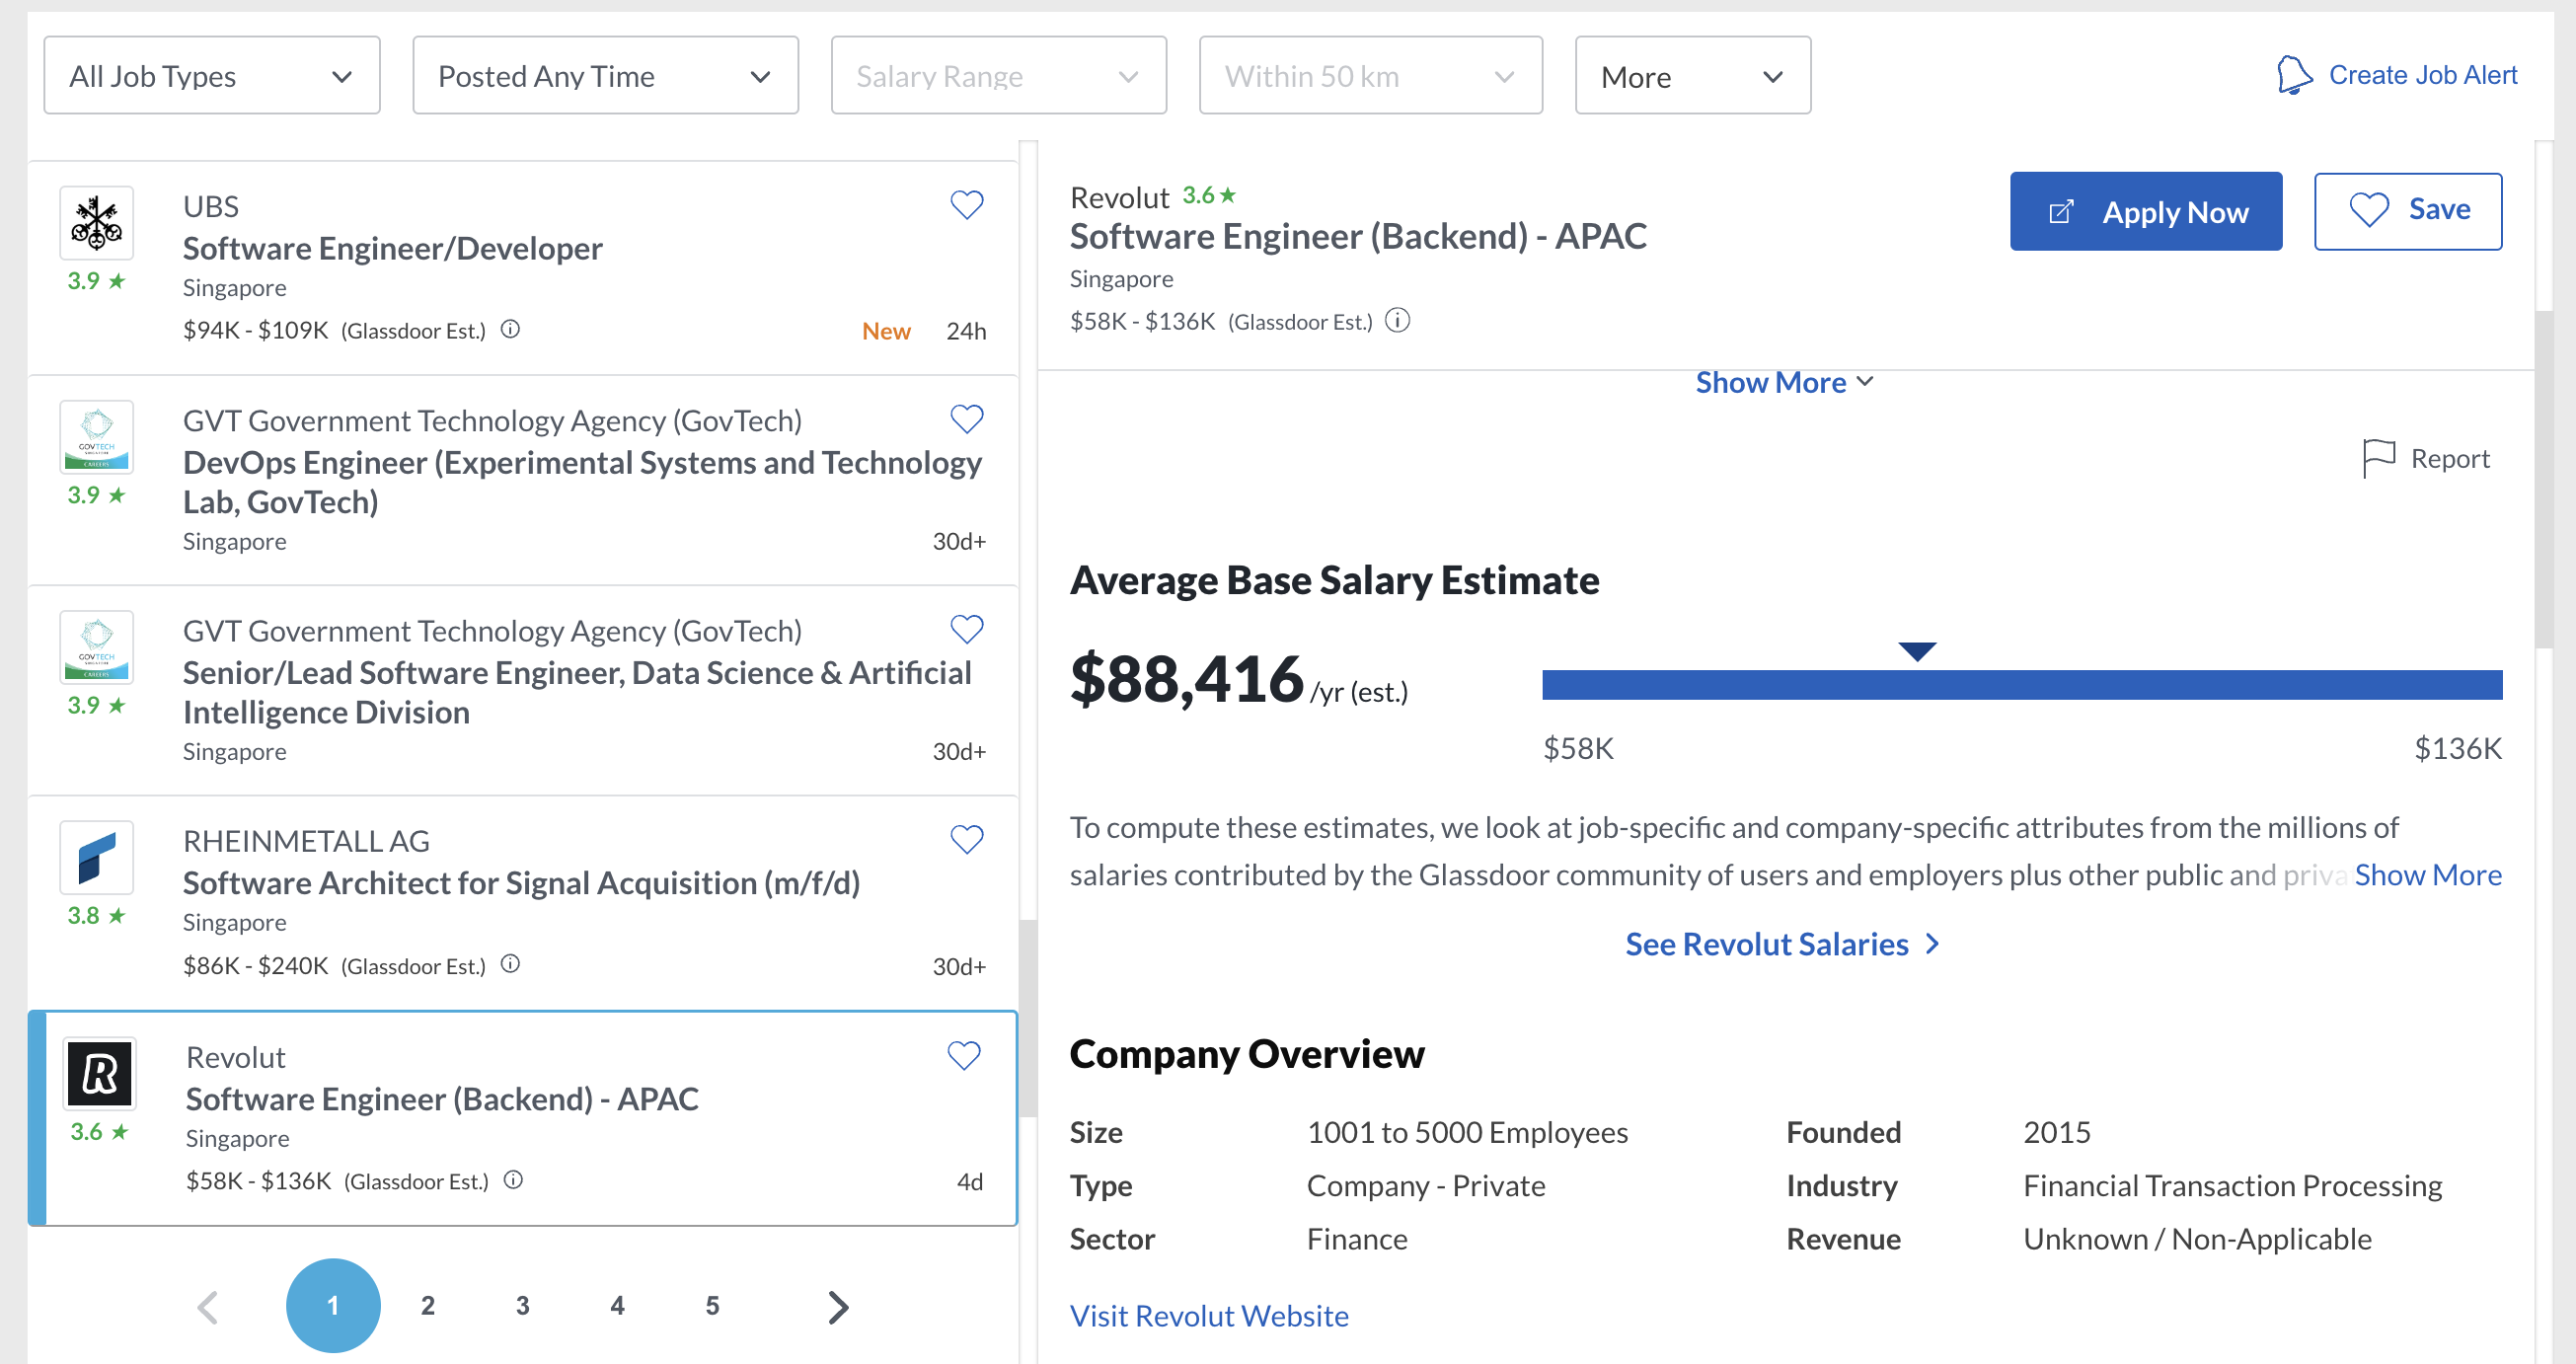The image size is (2576, 1364).
Task: Click the salary estimate bar indicator
Action: click(1916, 650)
